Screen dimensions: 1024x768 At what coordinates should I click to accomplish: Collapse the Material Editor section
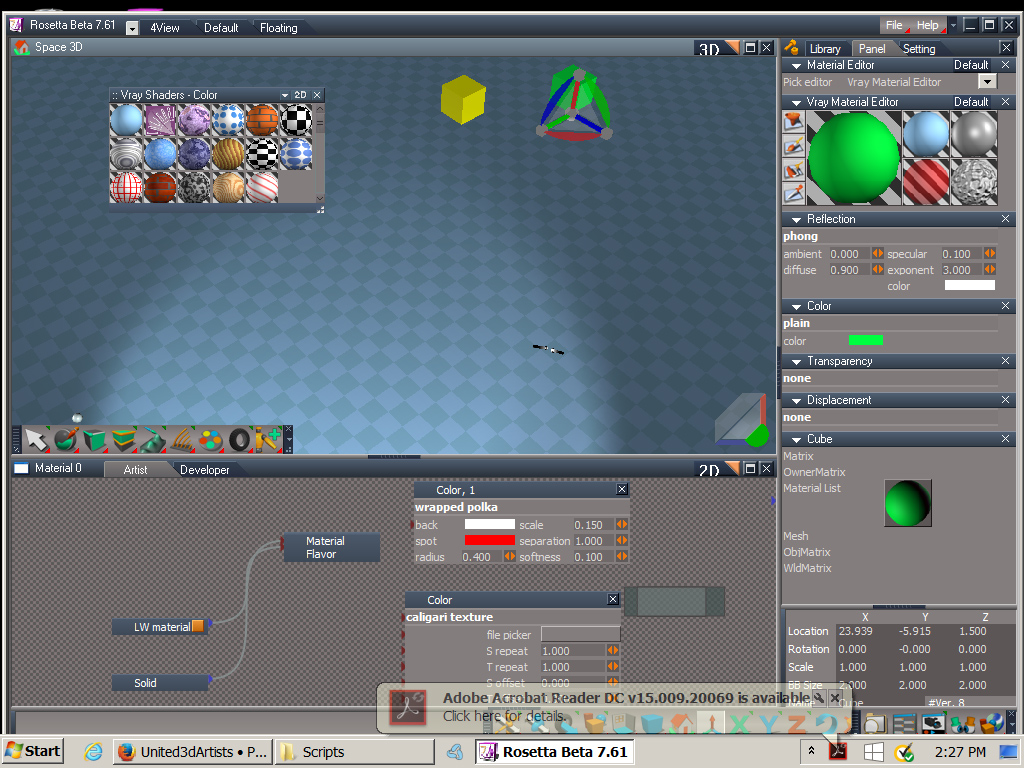(x=796, y=65)
